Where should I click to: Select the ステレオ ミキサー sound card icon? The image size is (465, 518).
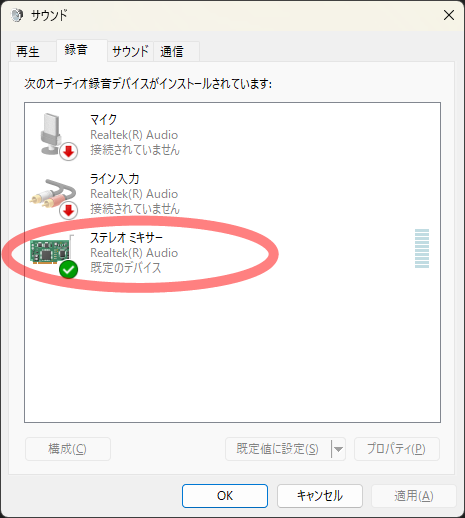coord(52,252)
